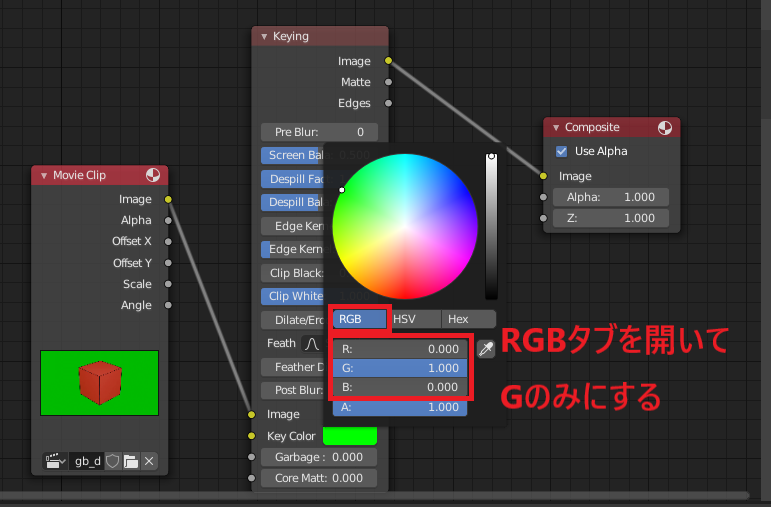Image resolution: width=771 pixels, height=507 pixels.
Task: Click the green Key Color swatch
Action: (350, 436)
